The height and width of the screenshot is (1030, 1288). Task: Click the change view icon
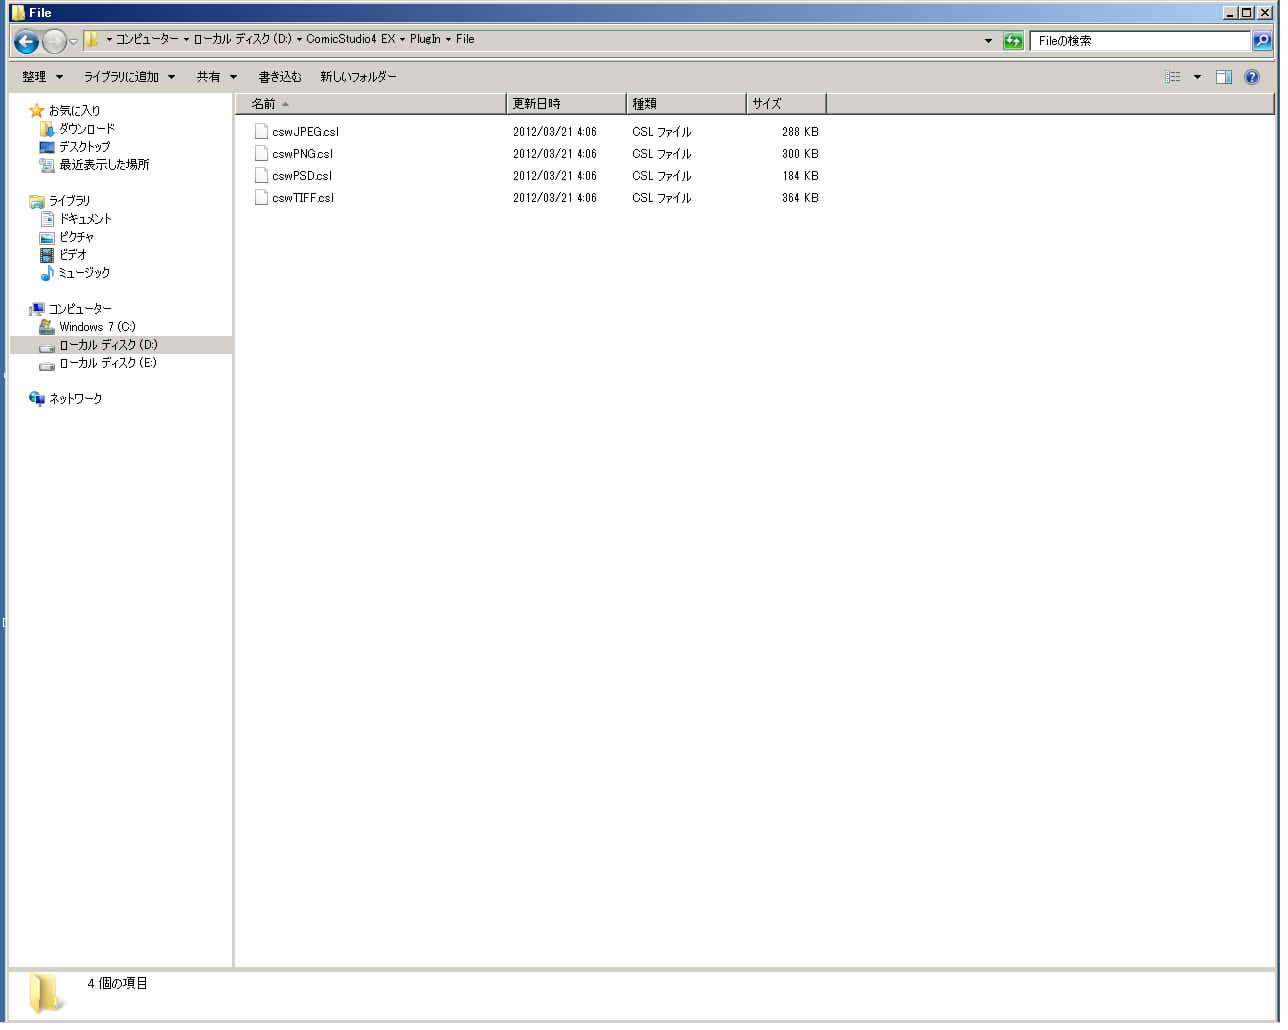tap(1173, 77)
